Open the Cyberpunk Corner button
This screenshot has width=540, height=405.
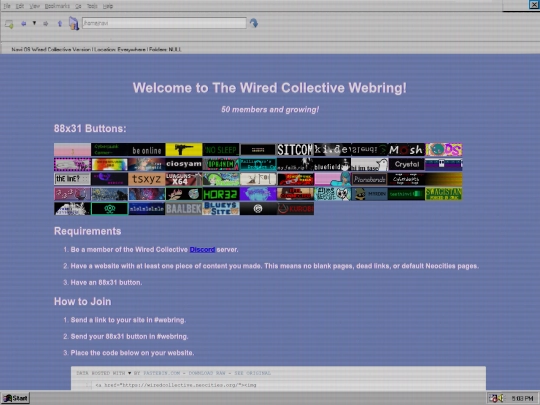pos(110,150)
